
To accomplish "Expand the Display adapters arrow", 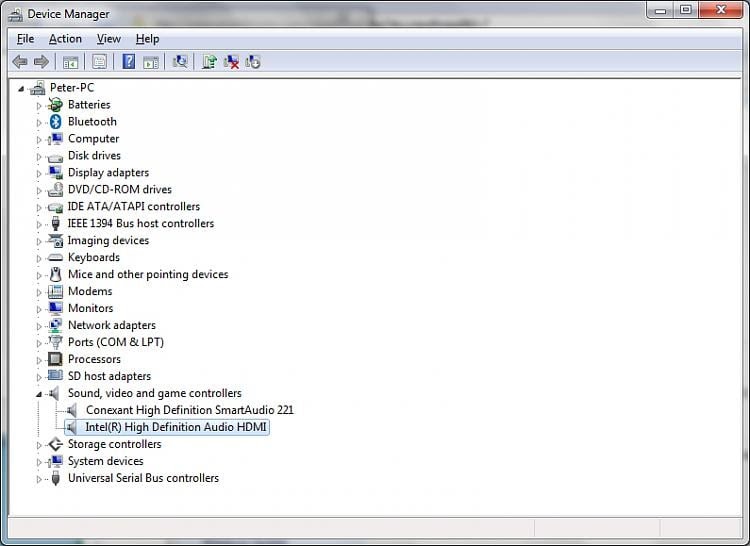I will click(x=39, y=173).
